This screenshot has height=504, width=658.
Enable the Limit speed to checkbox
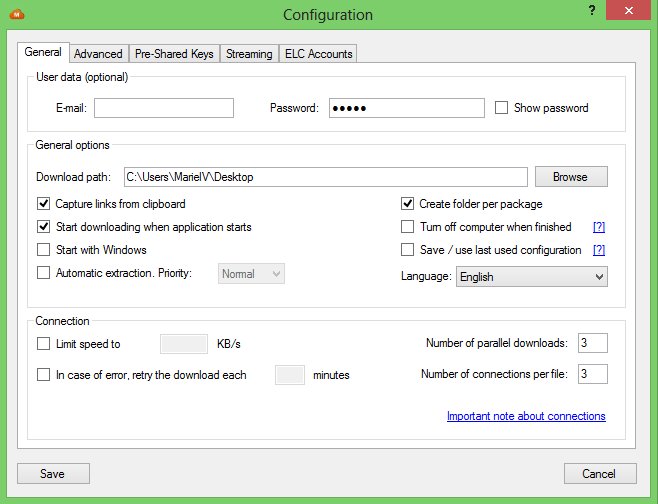click(x=44, y=344)
